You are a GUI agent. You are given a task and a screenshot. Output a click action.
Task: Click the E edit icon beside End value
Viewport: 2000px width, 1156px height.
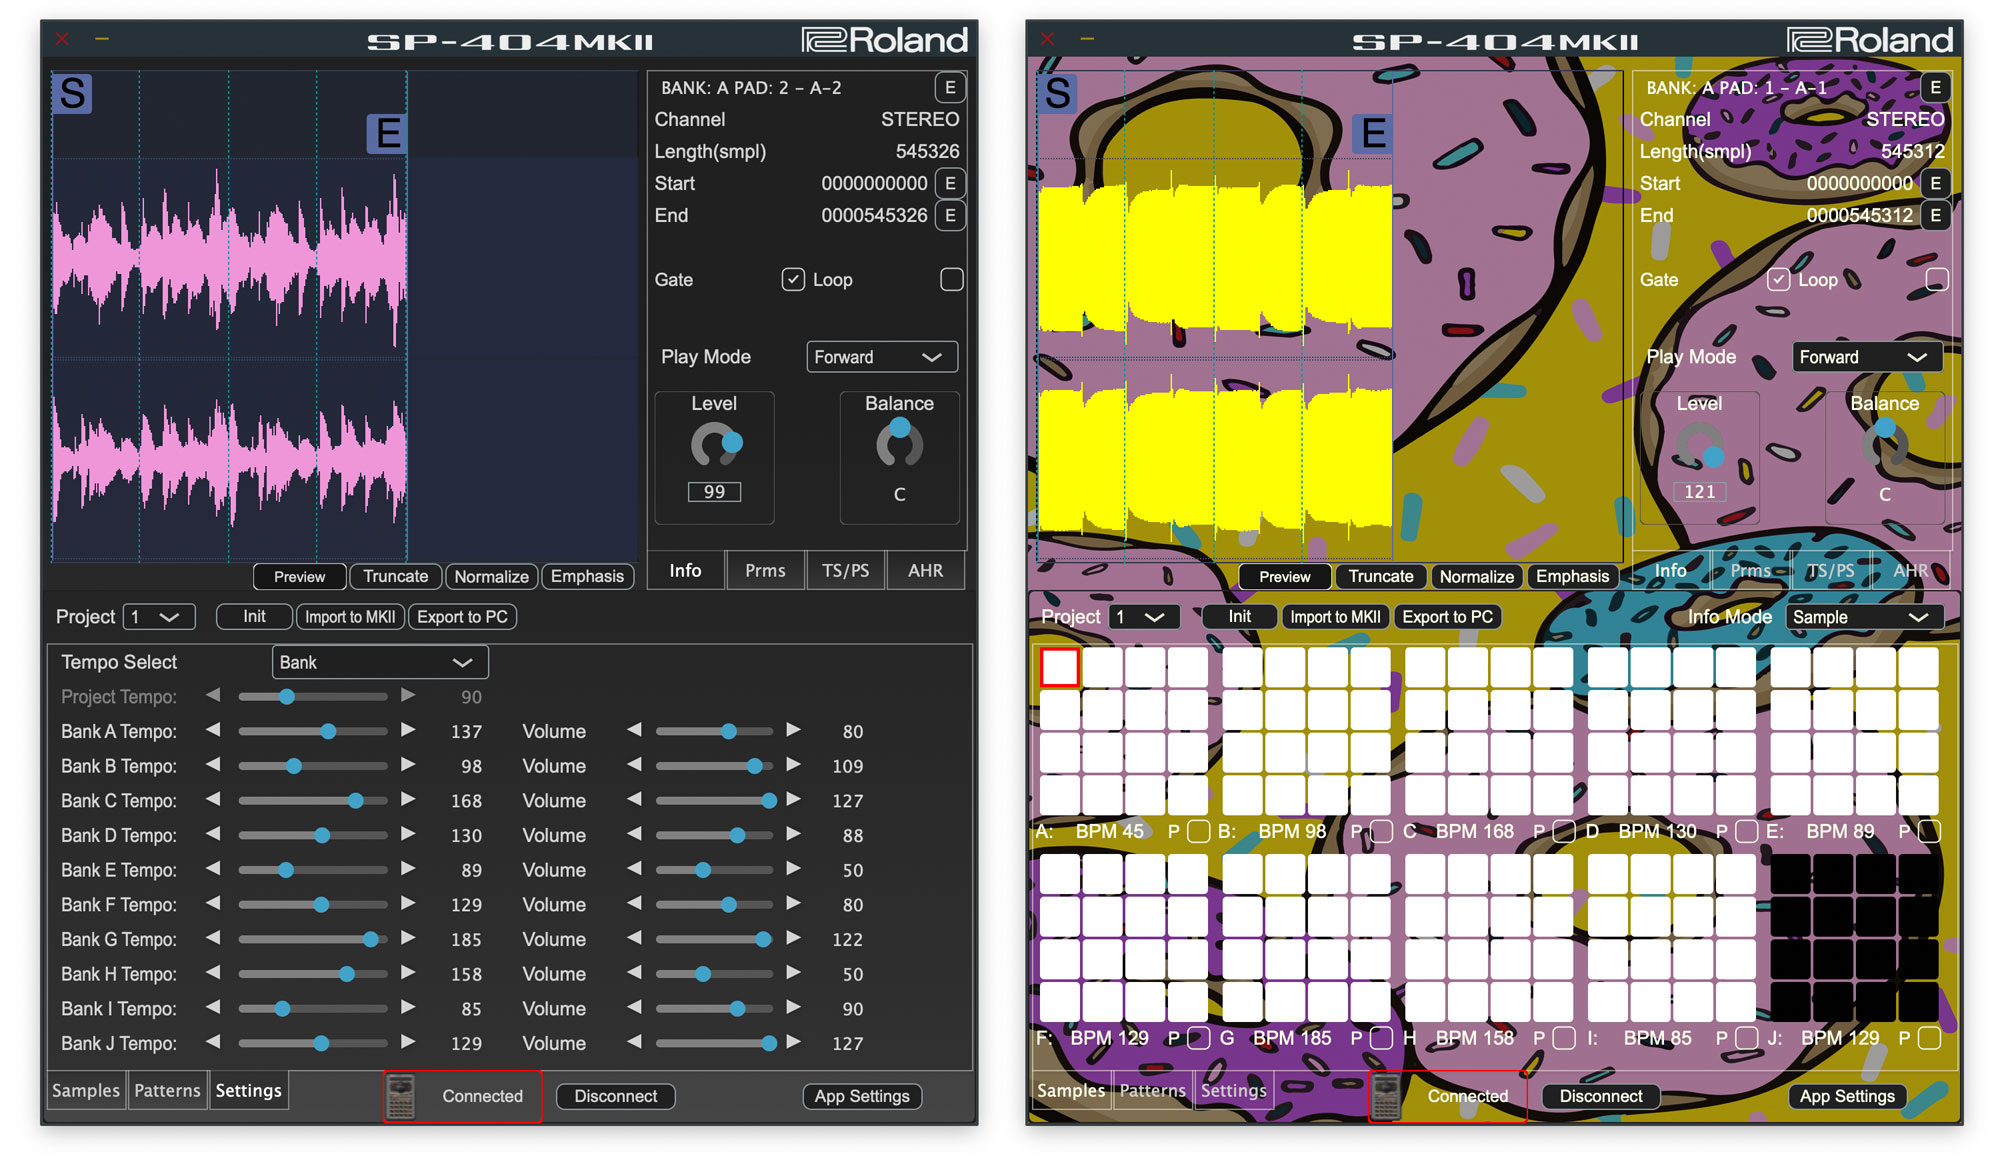(949, 216)
